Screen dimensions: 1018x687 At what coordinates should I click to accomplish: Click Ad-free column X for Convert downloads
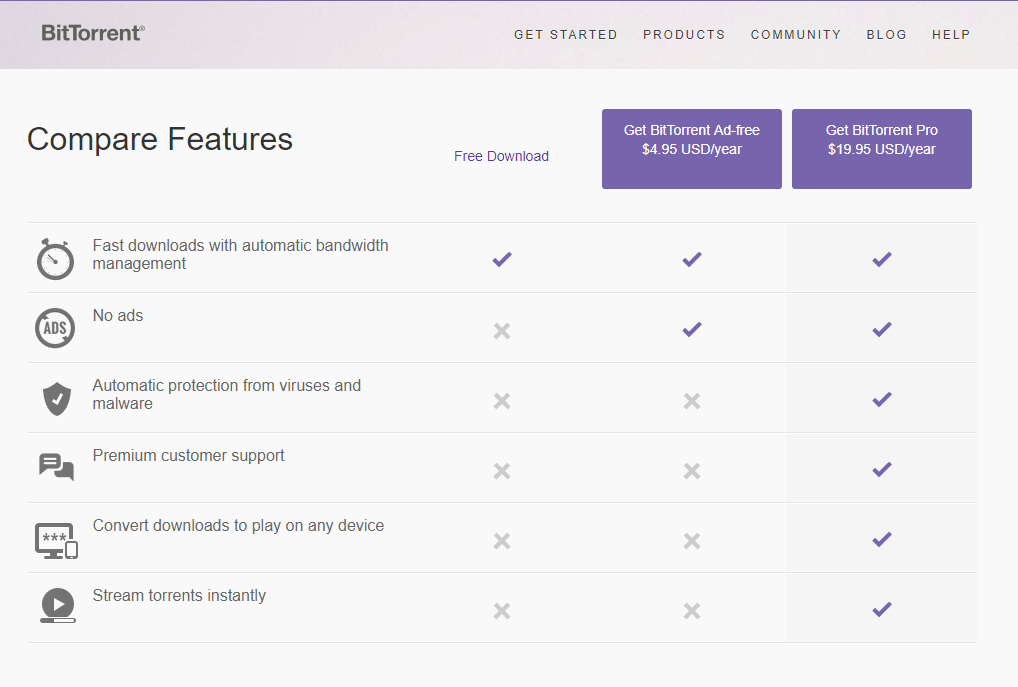click(x=692, y=541)
